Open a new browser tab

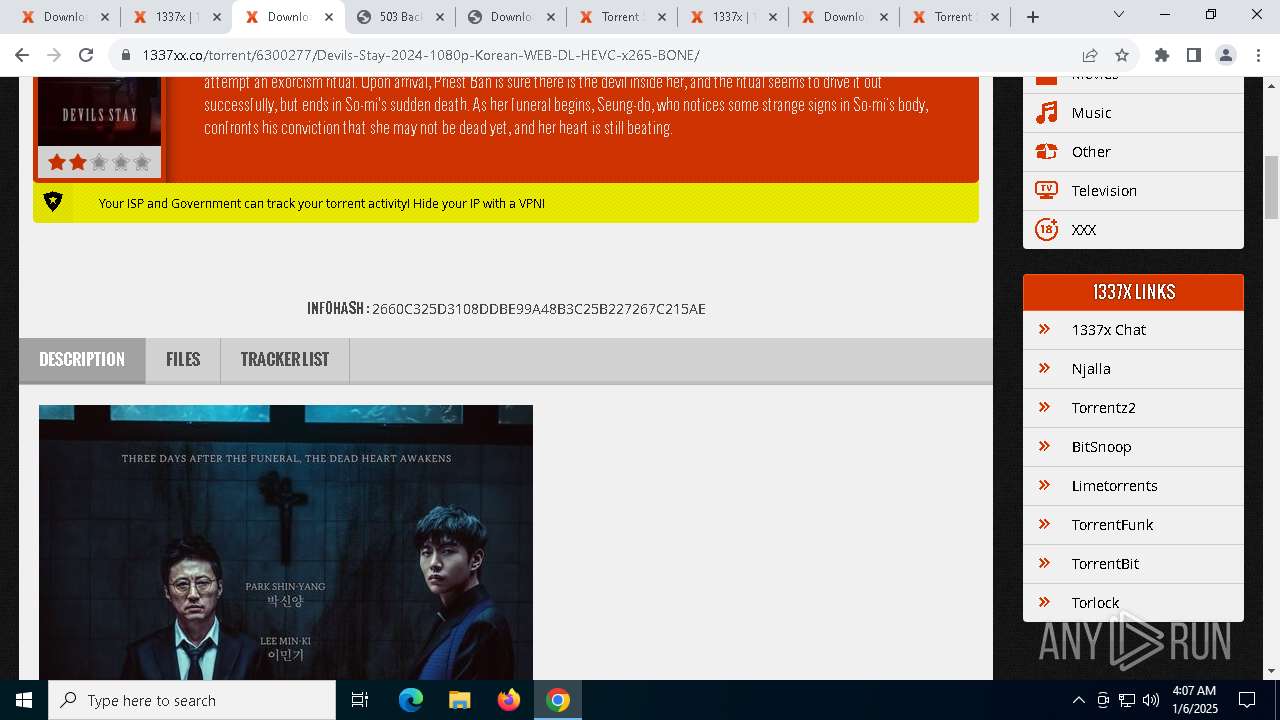click(x=1033, y=17)
